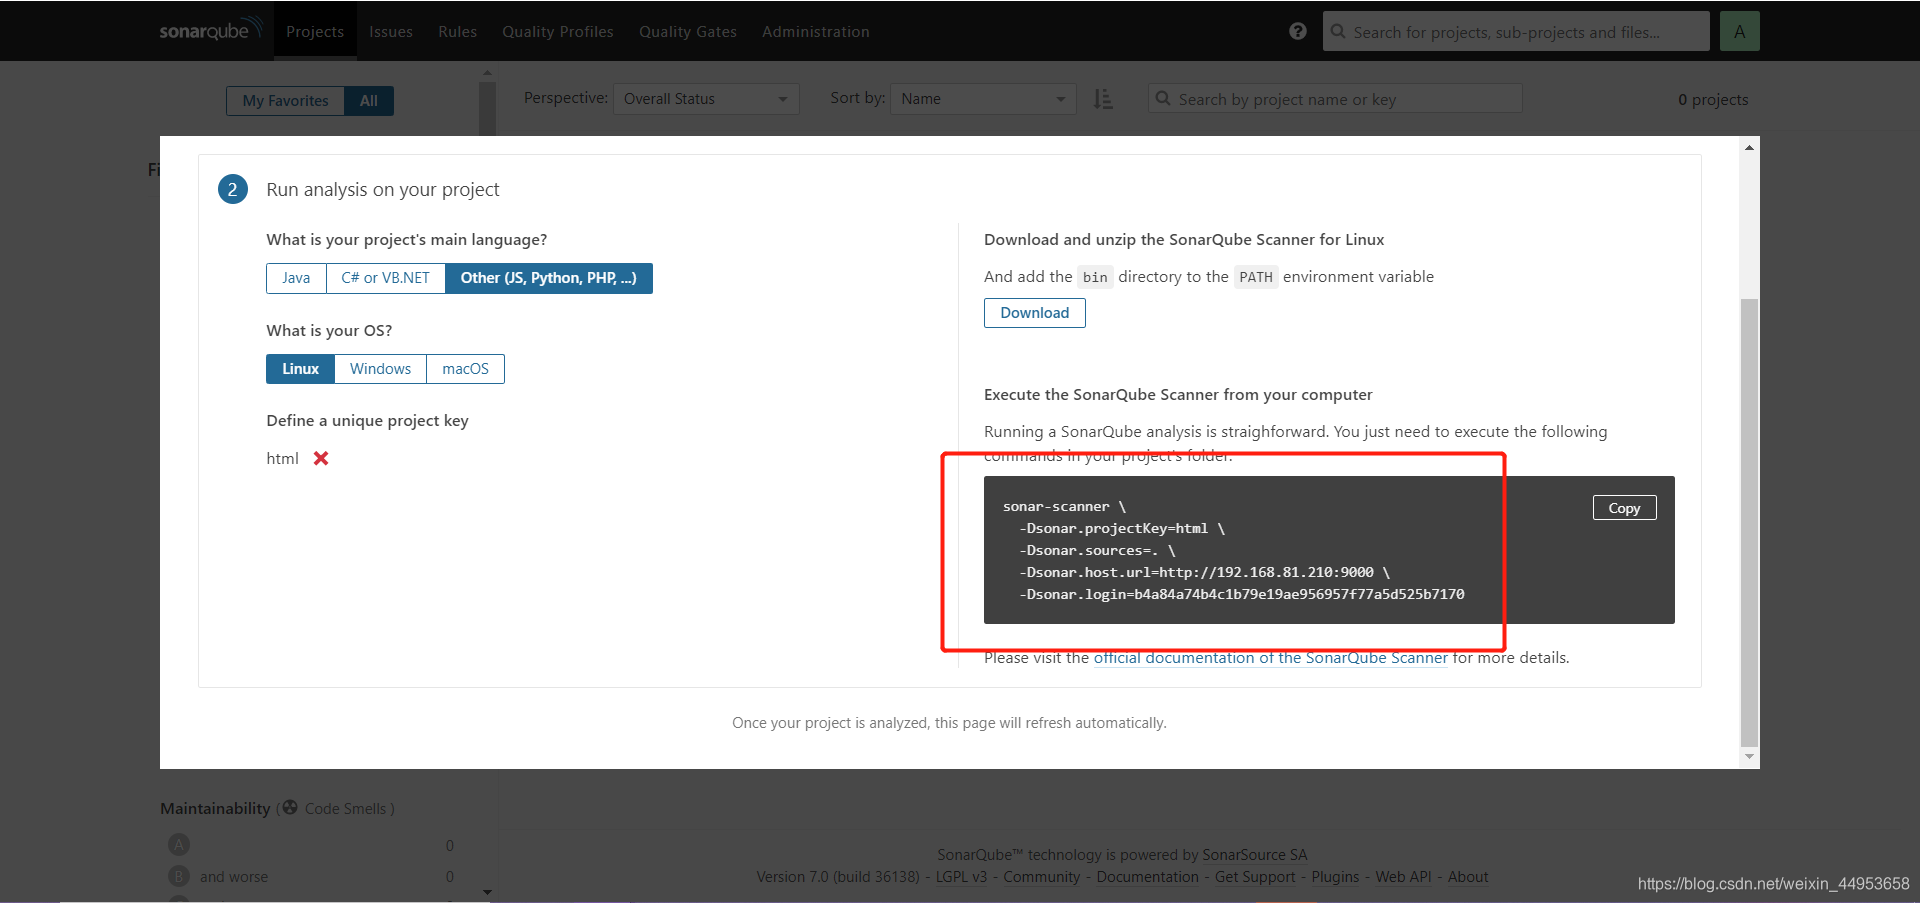The image size is (1920, 903).
Task: Choose Linux as the OS
Action: [300, 369]
